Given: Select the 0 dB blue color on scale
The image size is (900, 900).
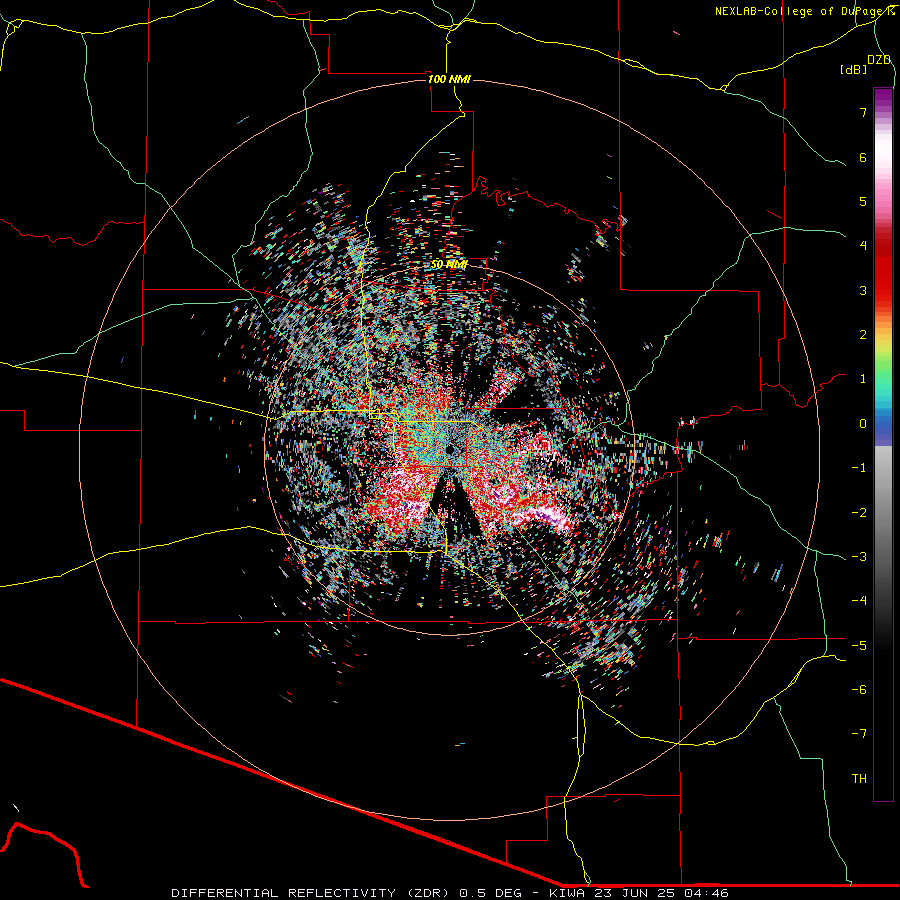Looking at the screenshot, I should [x=883, y=424].
